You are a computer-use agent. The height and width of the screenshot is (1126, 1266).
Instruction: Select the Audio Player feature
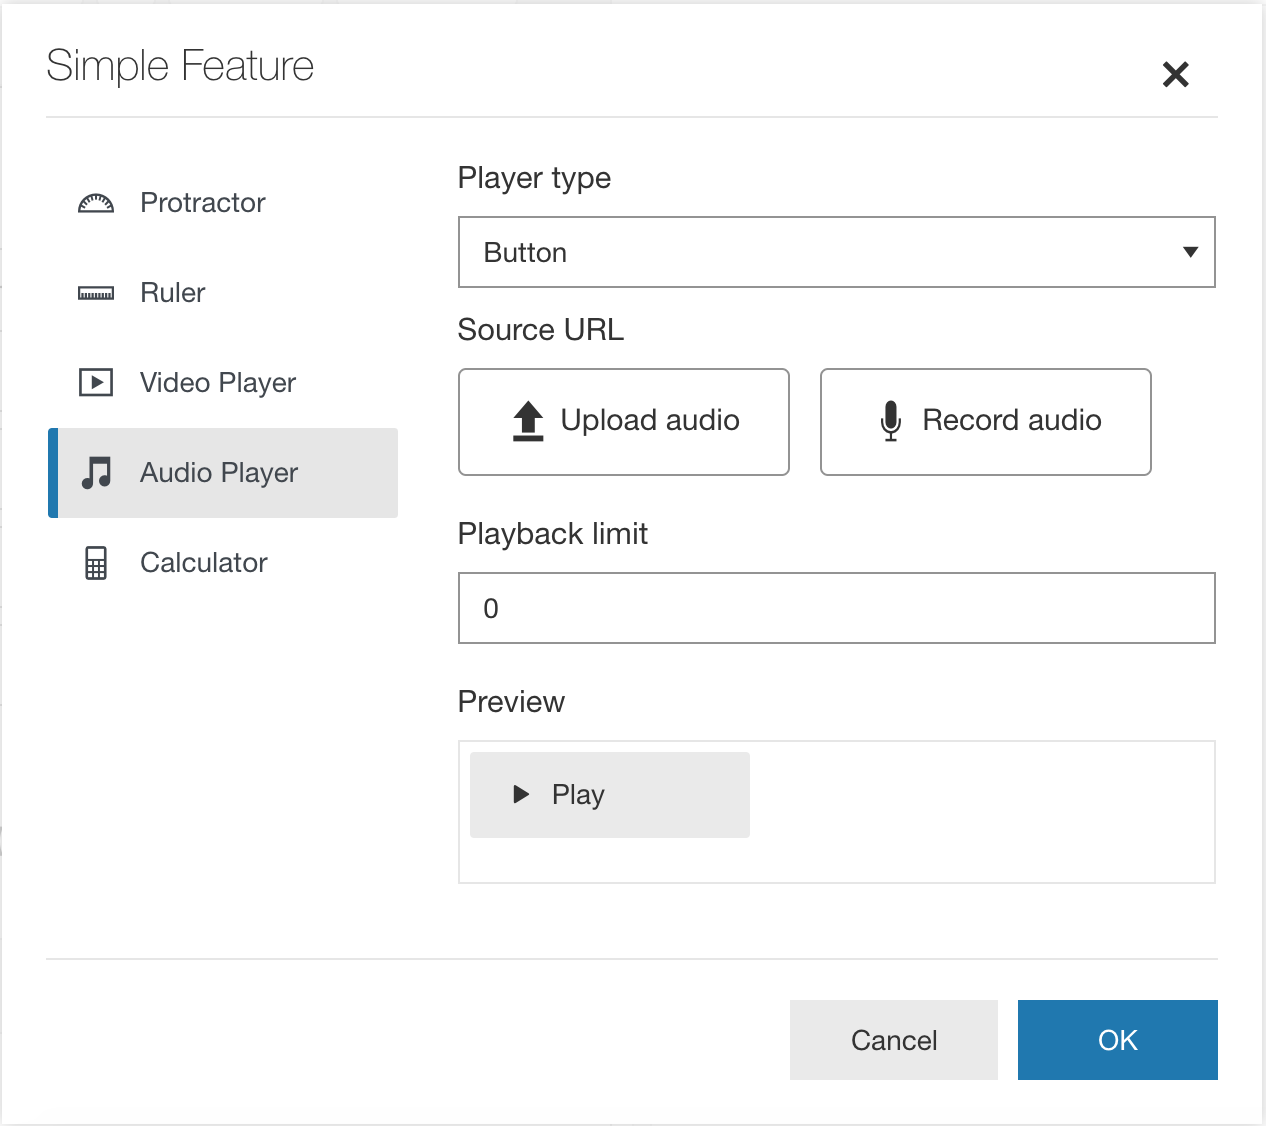(x=223, y=473)
